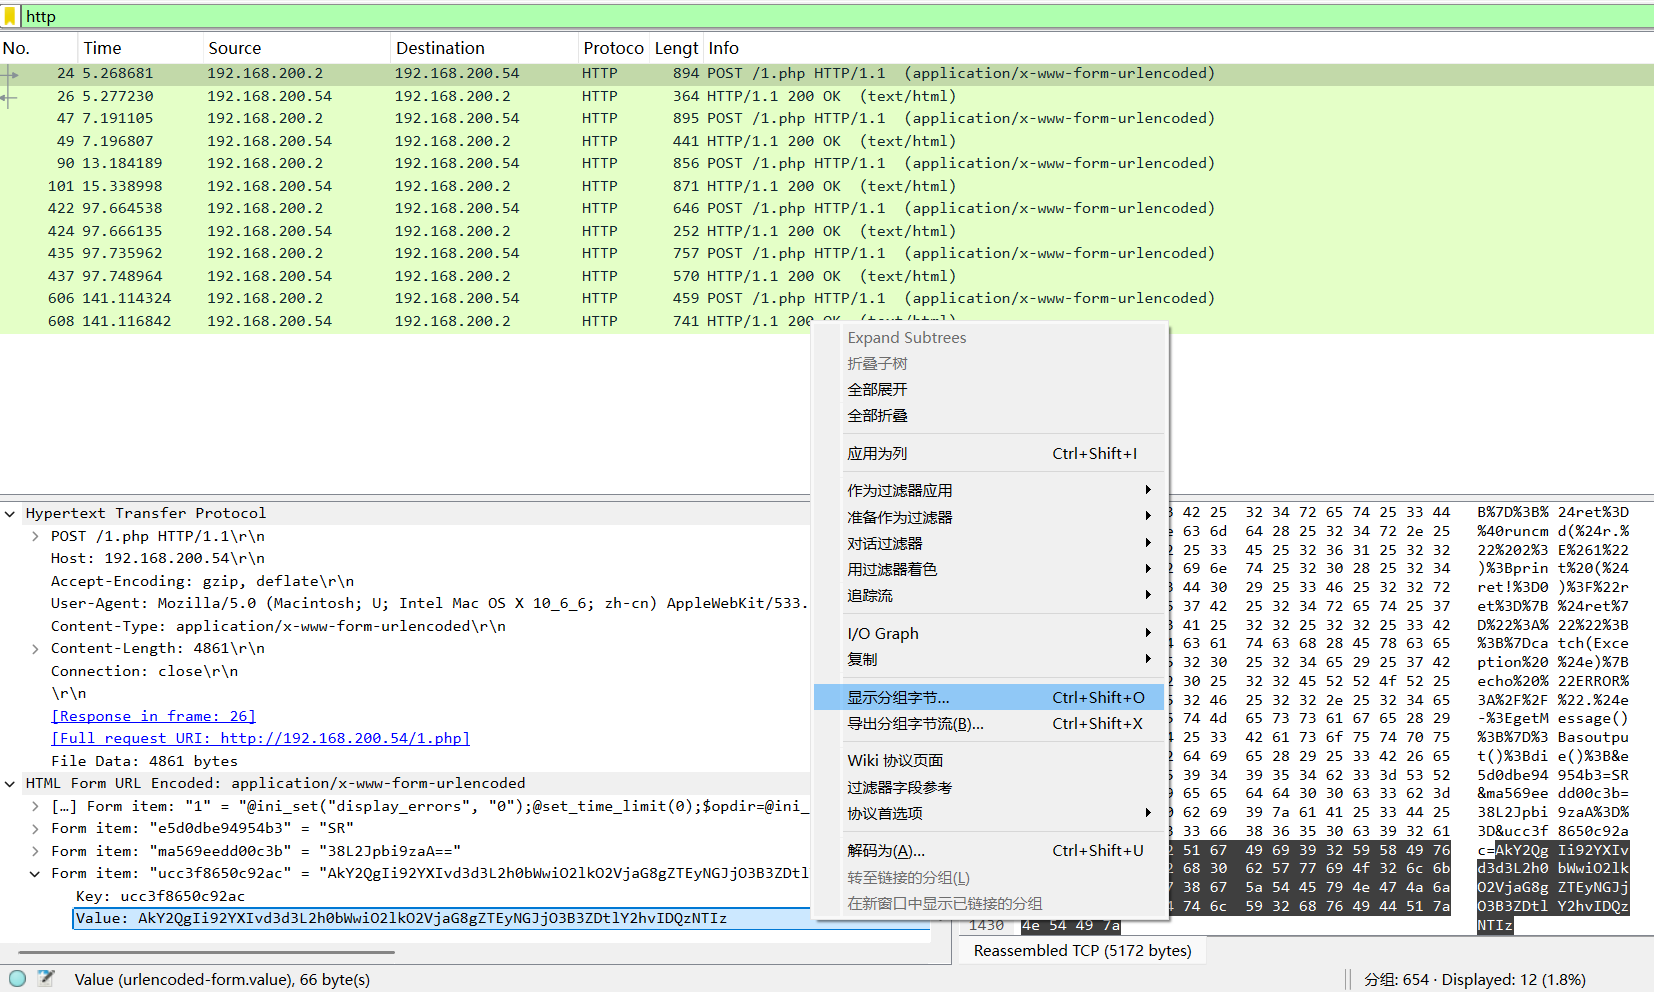Viewport: 1654px width, 992px height.
Task: Open the capture file properties notepad icon
Action: (45, 979)
